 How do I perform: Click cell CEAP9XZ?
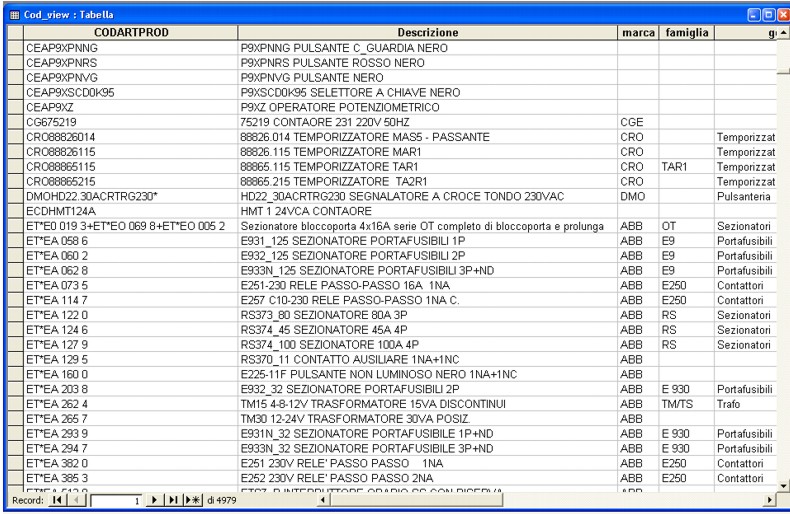(131, 107)
